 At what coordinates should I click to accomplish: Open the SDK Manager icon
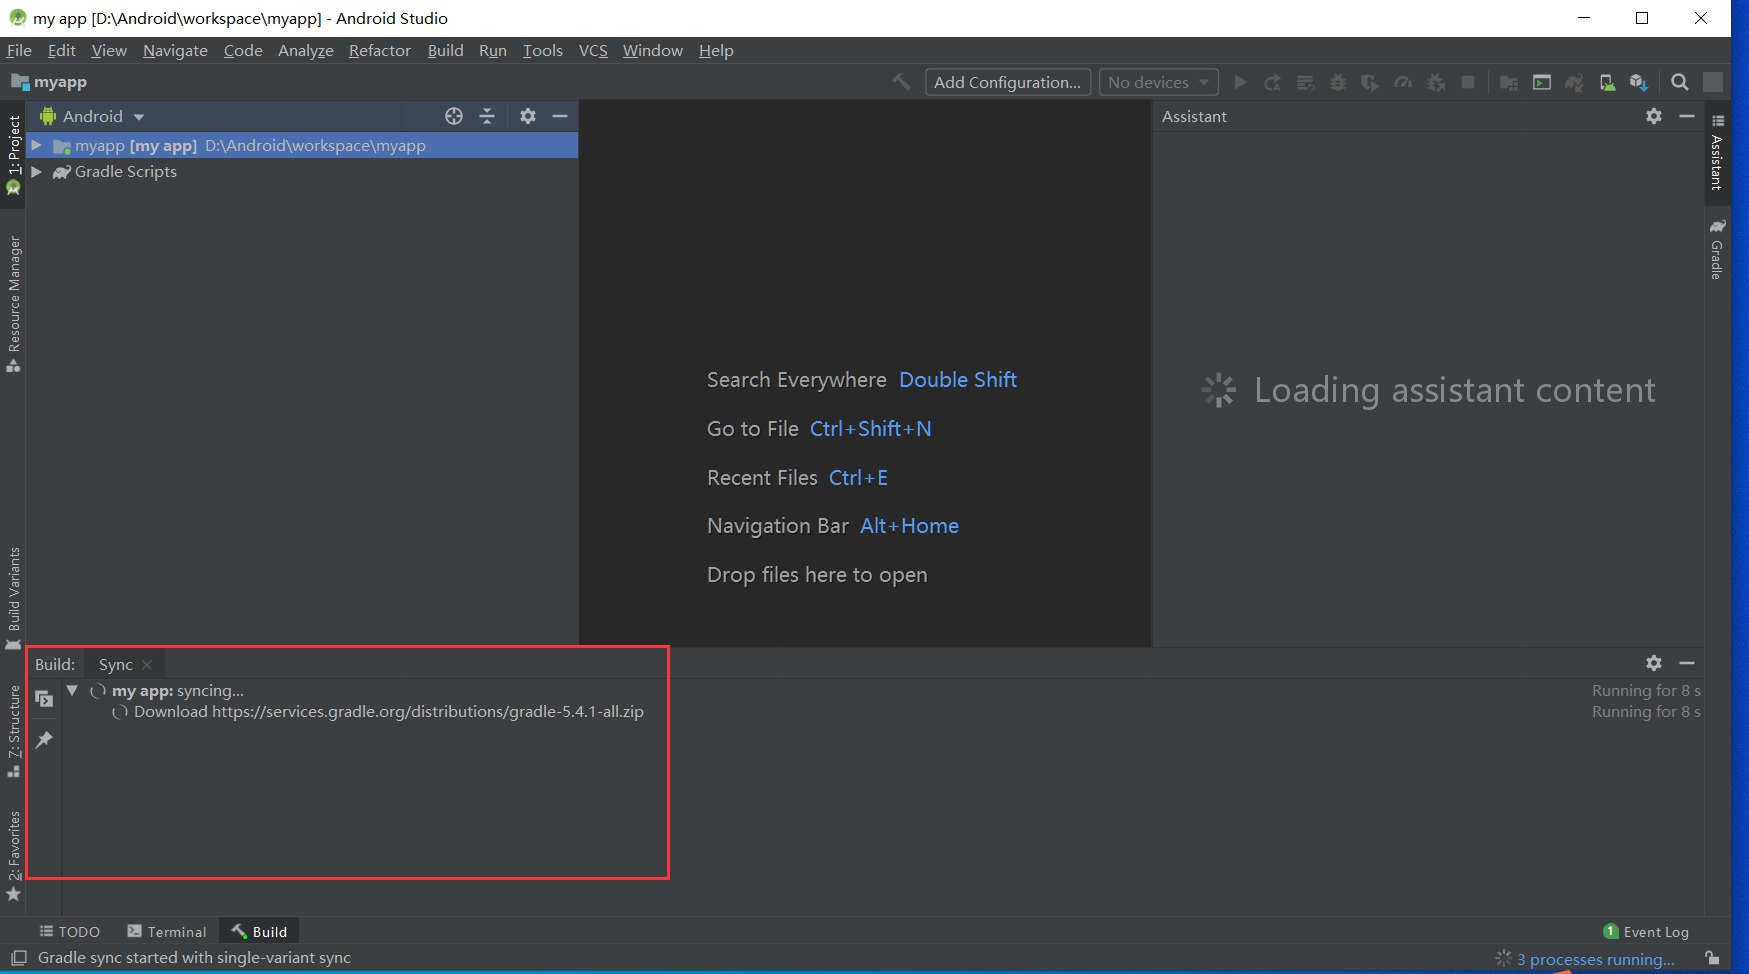[1638, 82]
